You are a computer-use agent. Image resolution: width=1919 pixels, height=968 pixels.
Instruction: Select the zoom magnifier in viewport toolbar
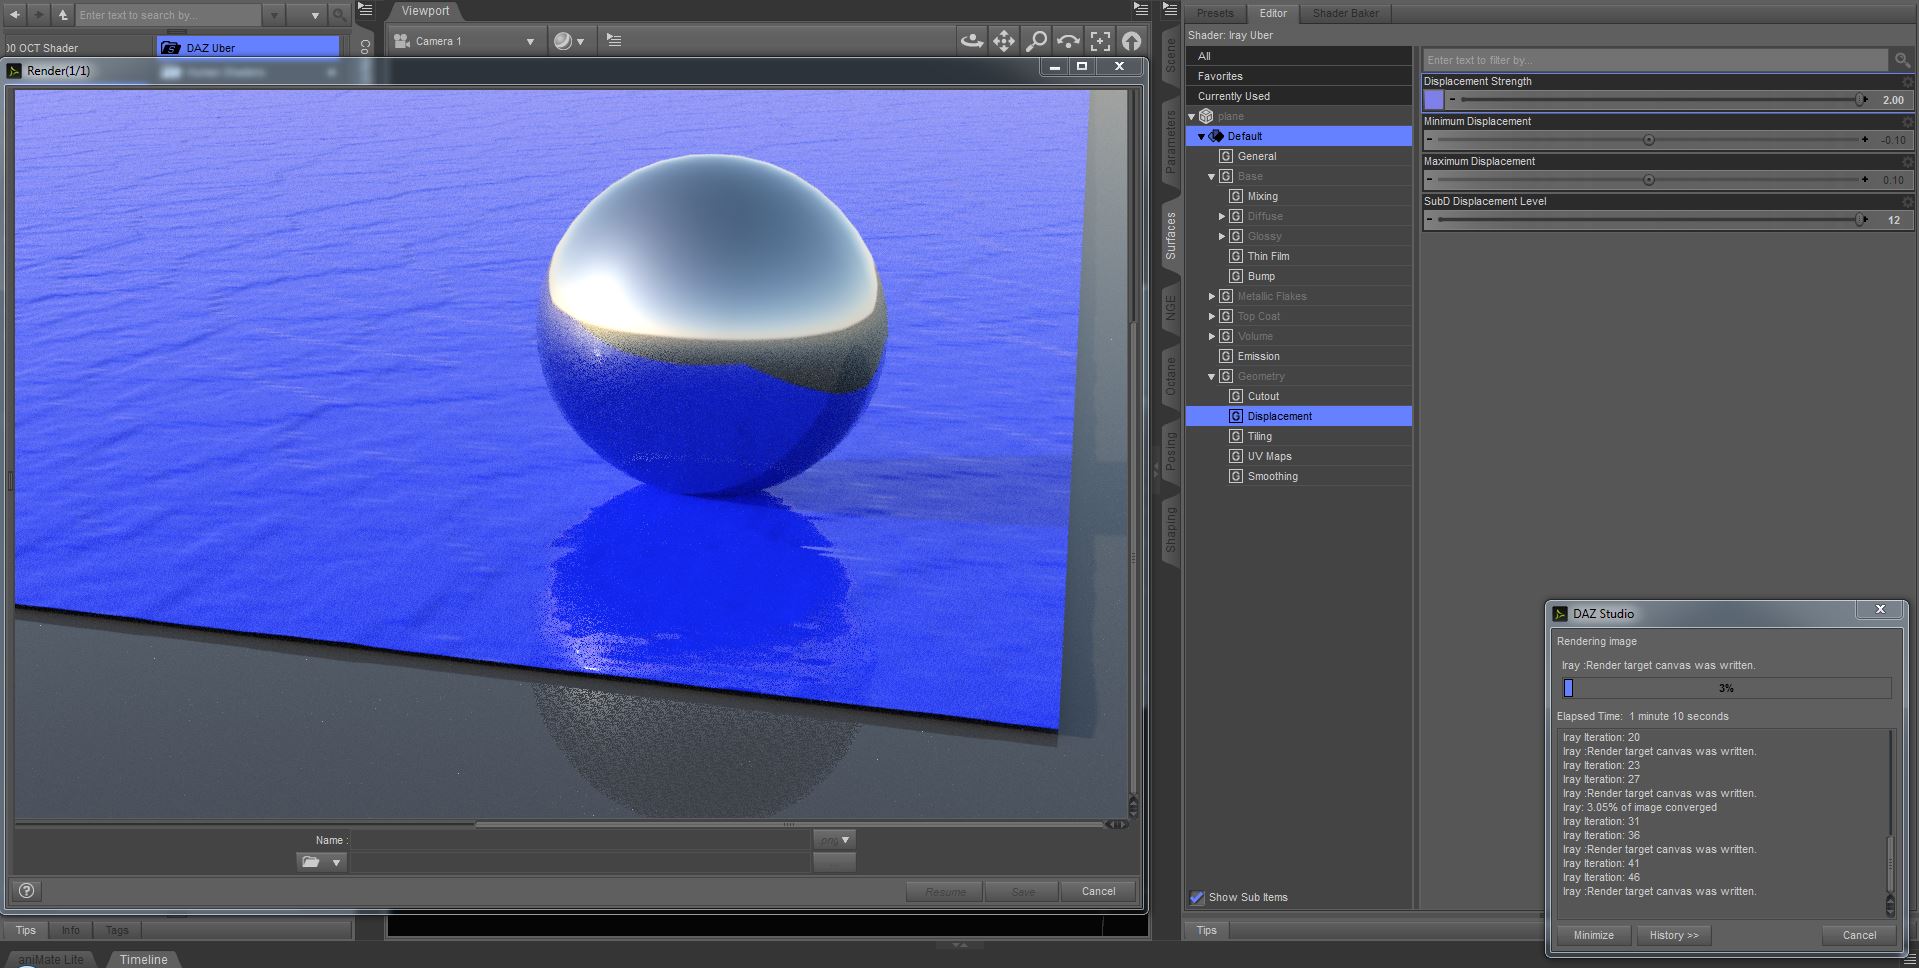pyautogui.click(x=1036, y=41)
